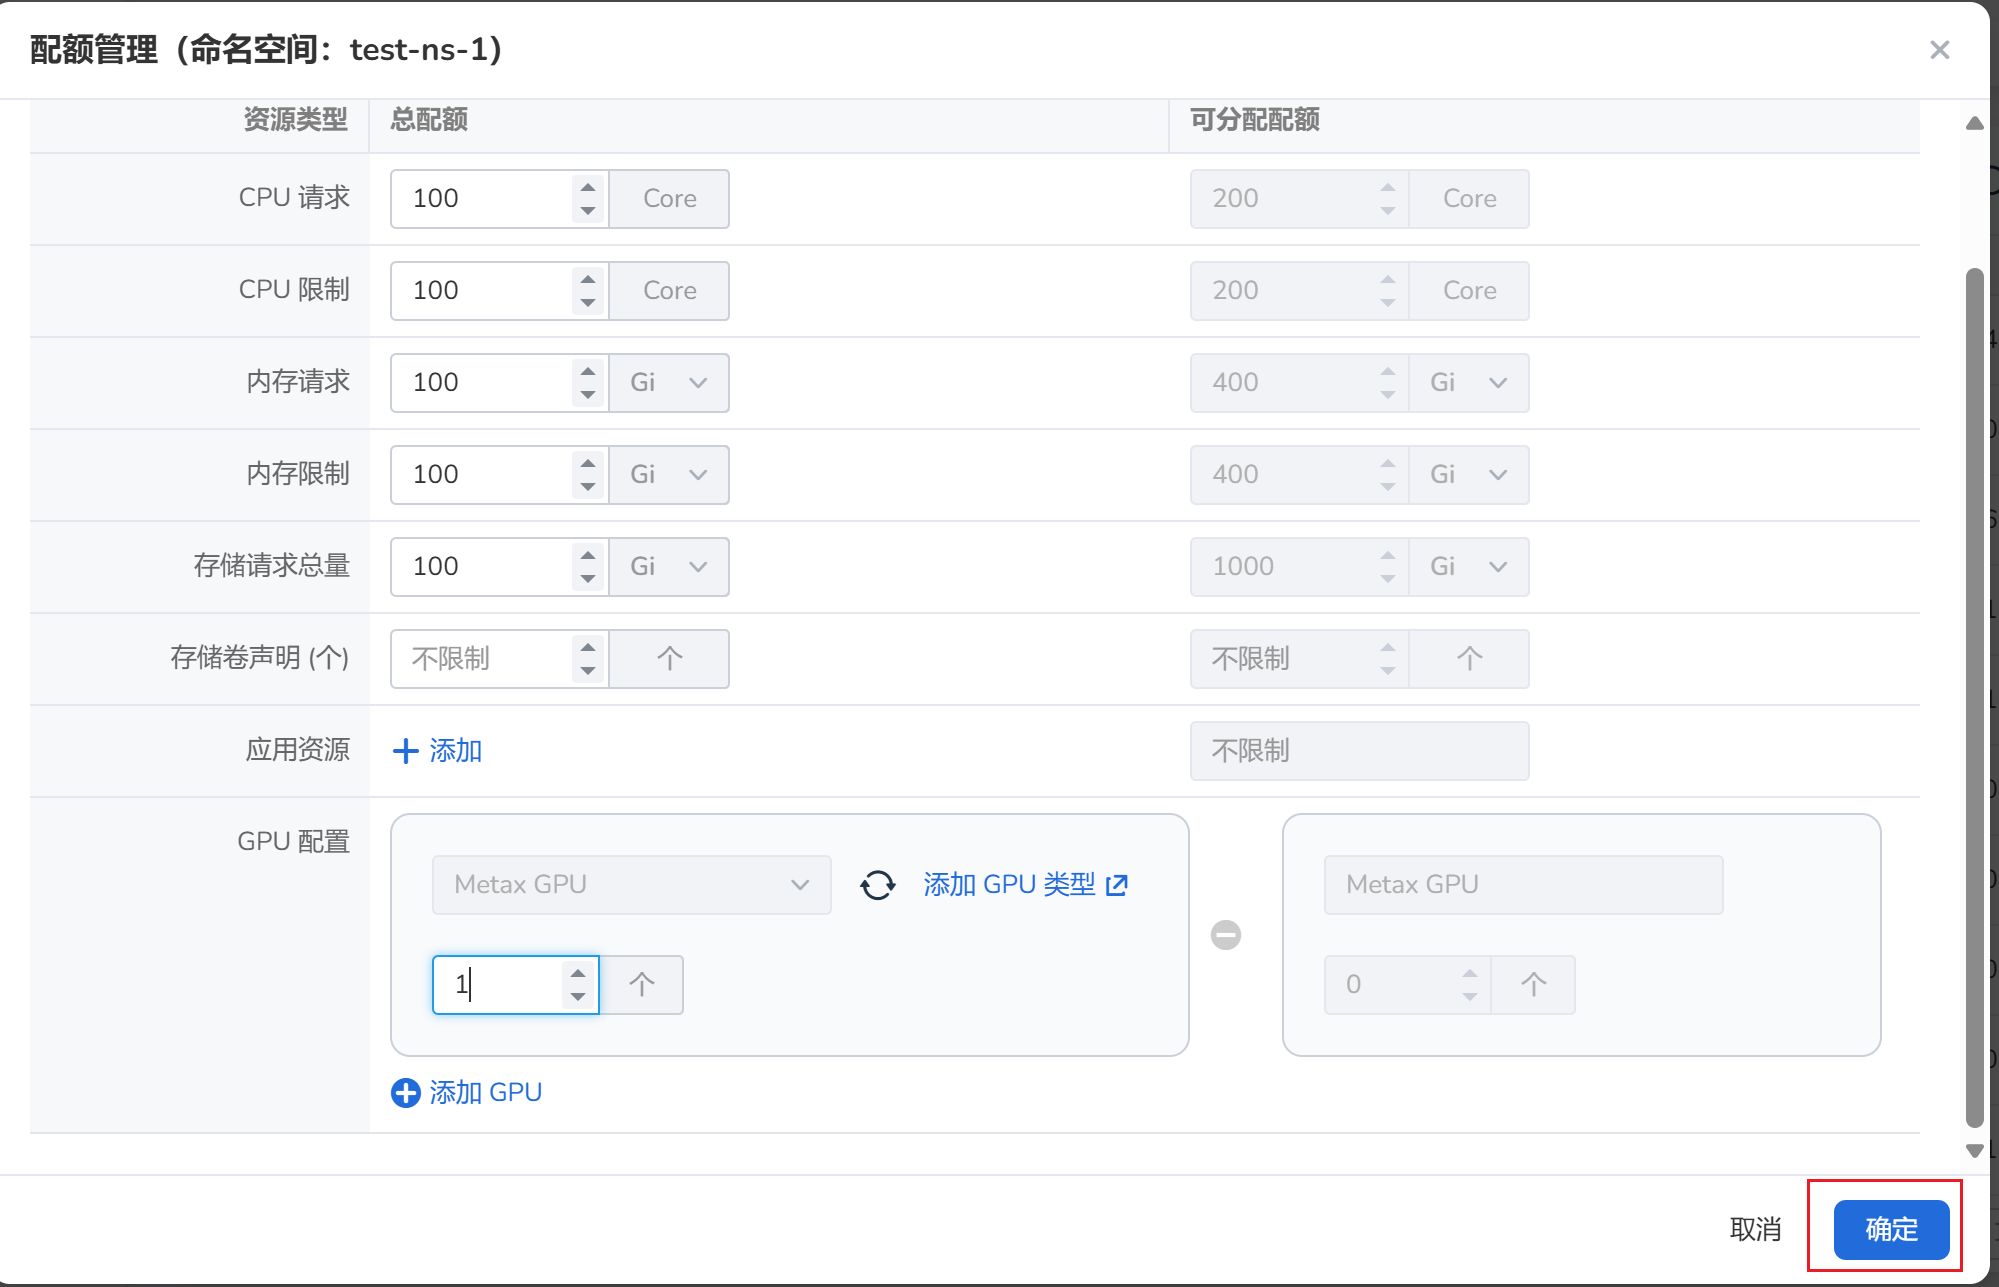Increase 内存限制 total quota value
Image resolution: width=1999 pixels, height=1287 pixels.
[588, 463]
